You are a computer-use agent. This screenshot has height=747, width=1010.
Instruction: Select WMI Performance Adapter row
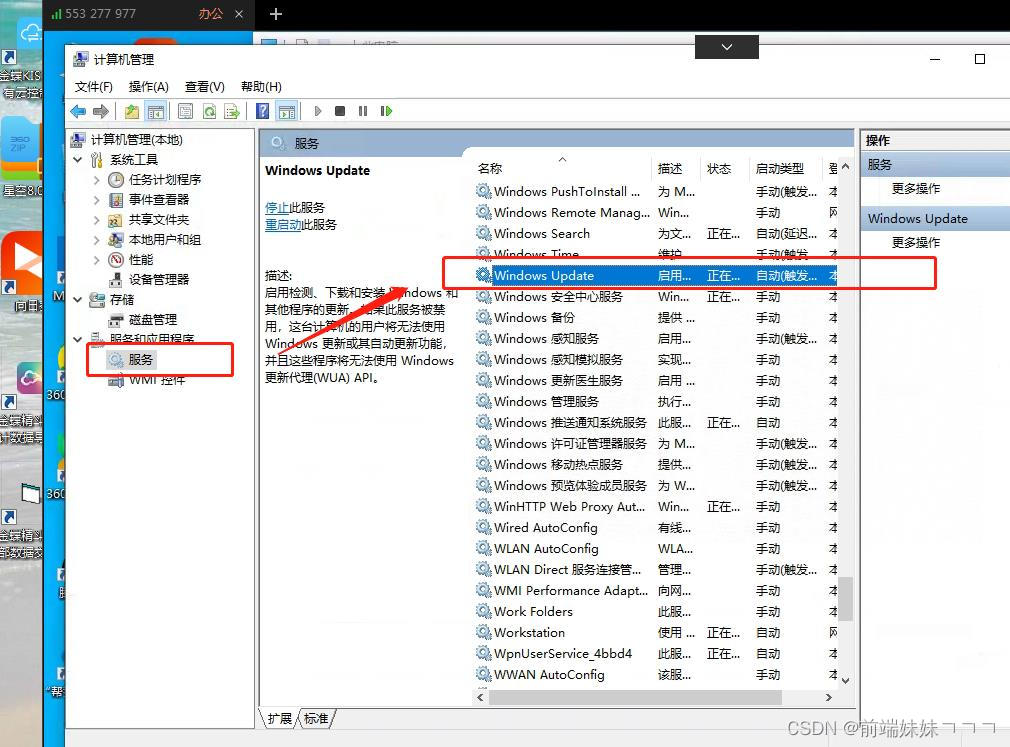click(656, 591)
